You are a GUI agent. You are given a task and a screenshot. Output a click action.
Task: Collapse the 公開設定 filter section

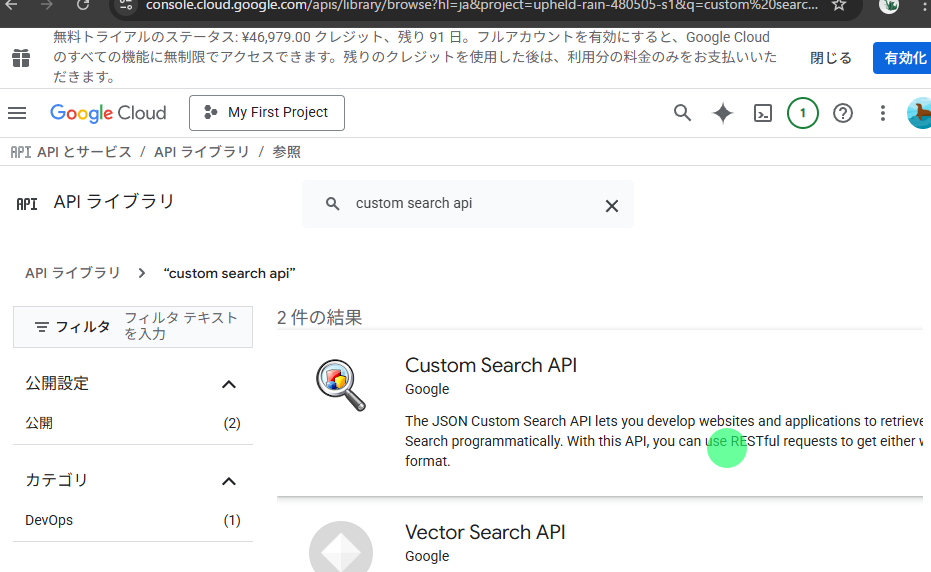[x=228, y=384]
